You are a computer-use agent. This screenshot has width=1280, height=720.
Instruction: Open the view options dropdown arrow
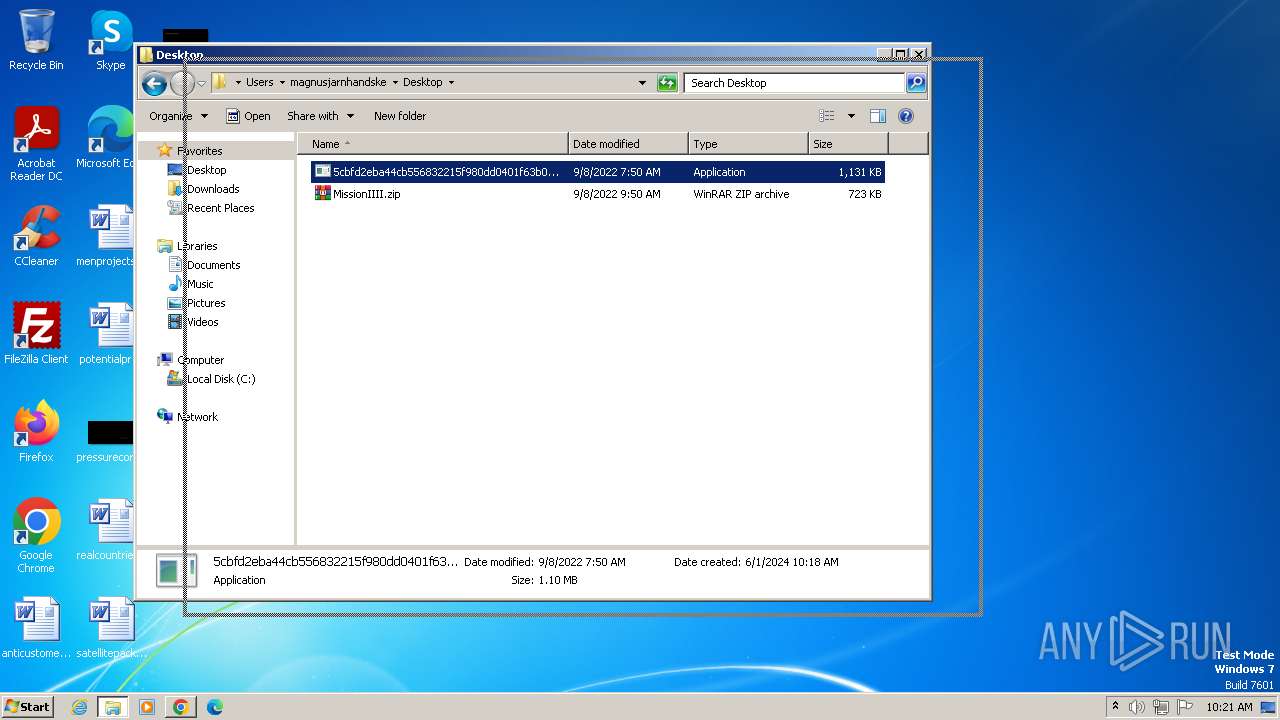851,116
